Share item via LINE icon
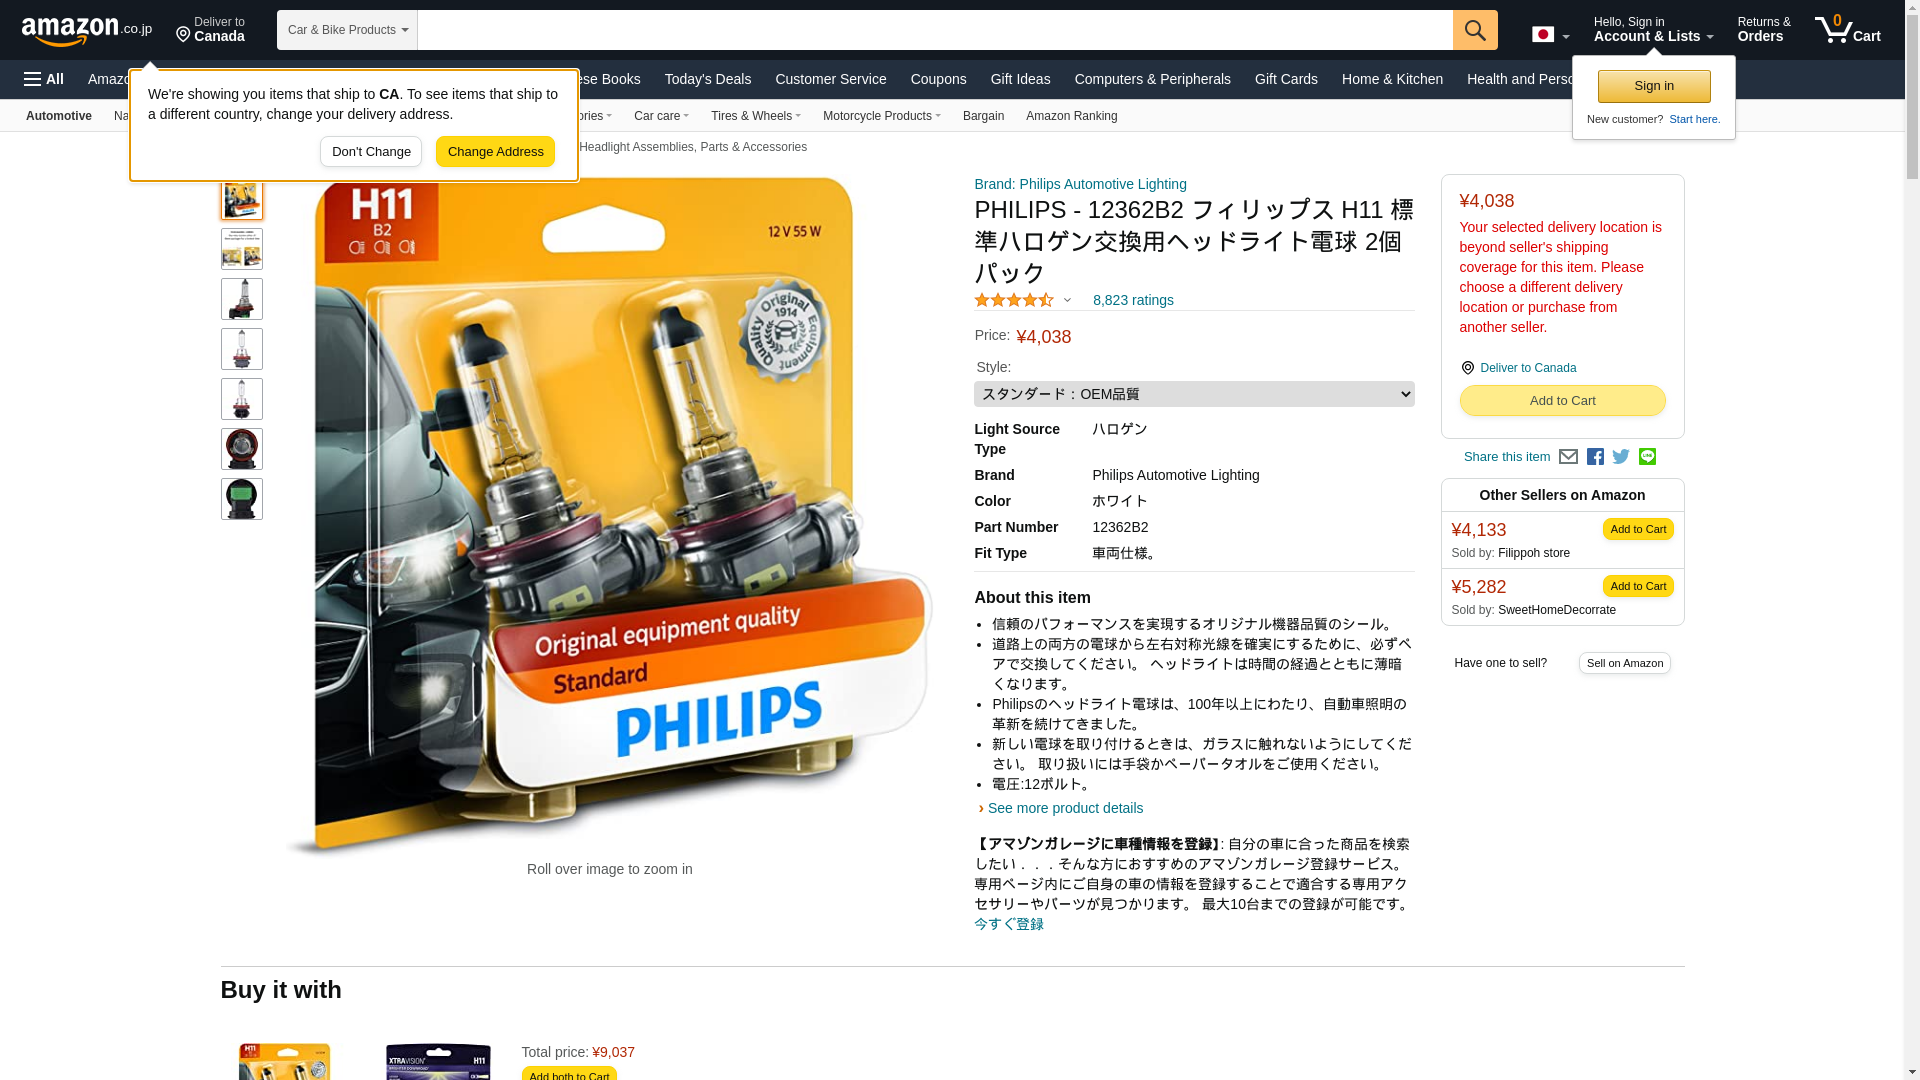The image size is (1920, 1080). [1647, 457]
